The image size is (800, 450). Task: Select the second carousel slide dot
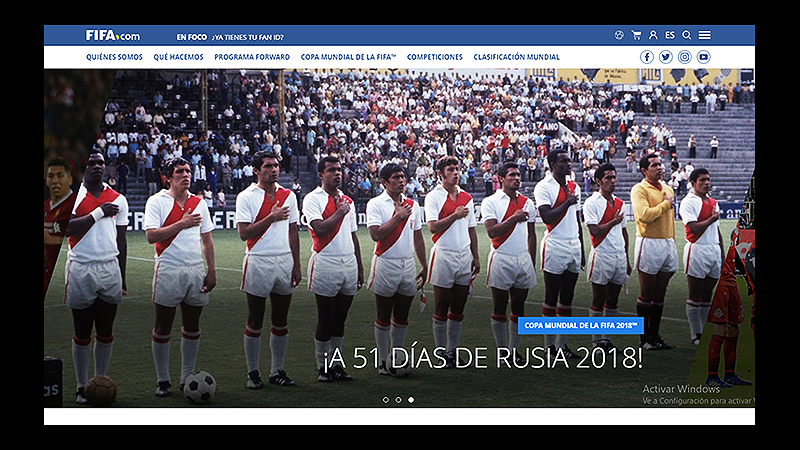398,400
